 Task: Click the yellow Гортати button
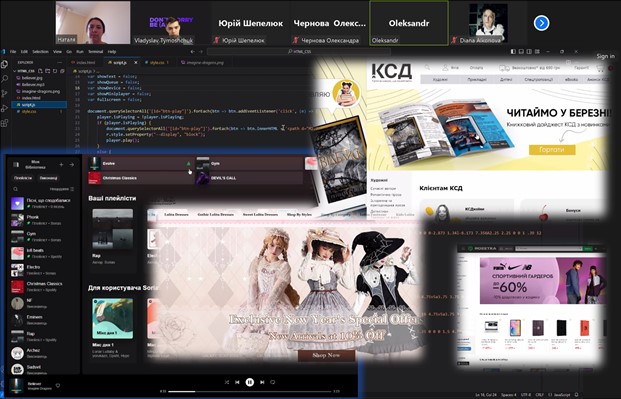tap(552, 149)
